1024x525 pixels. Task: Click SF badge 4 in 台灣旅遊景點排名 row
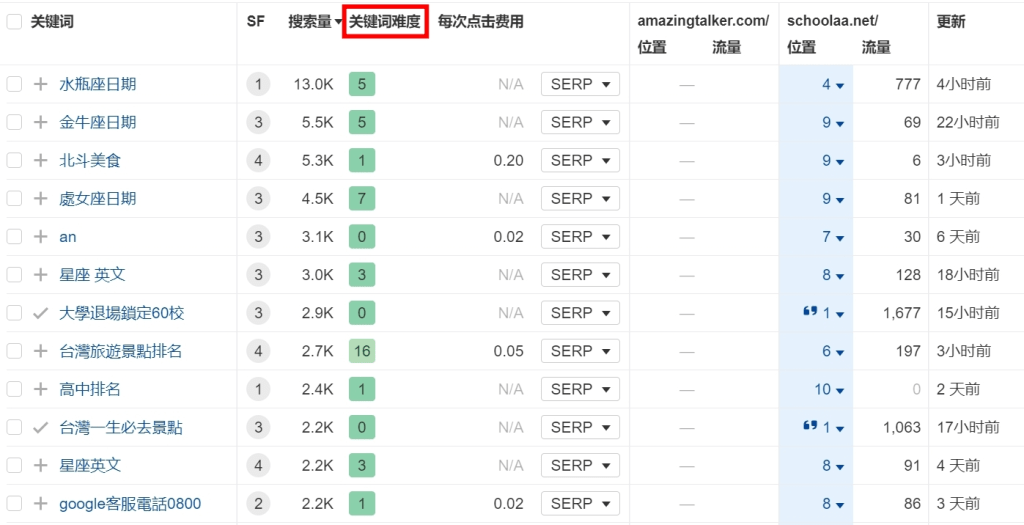pos(258,351)
